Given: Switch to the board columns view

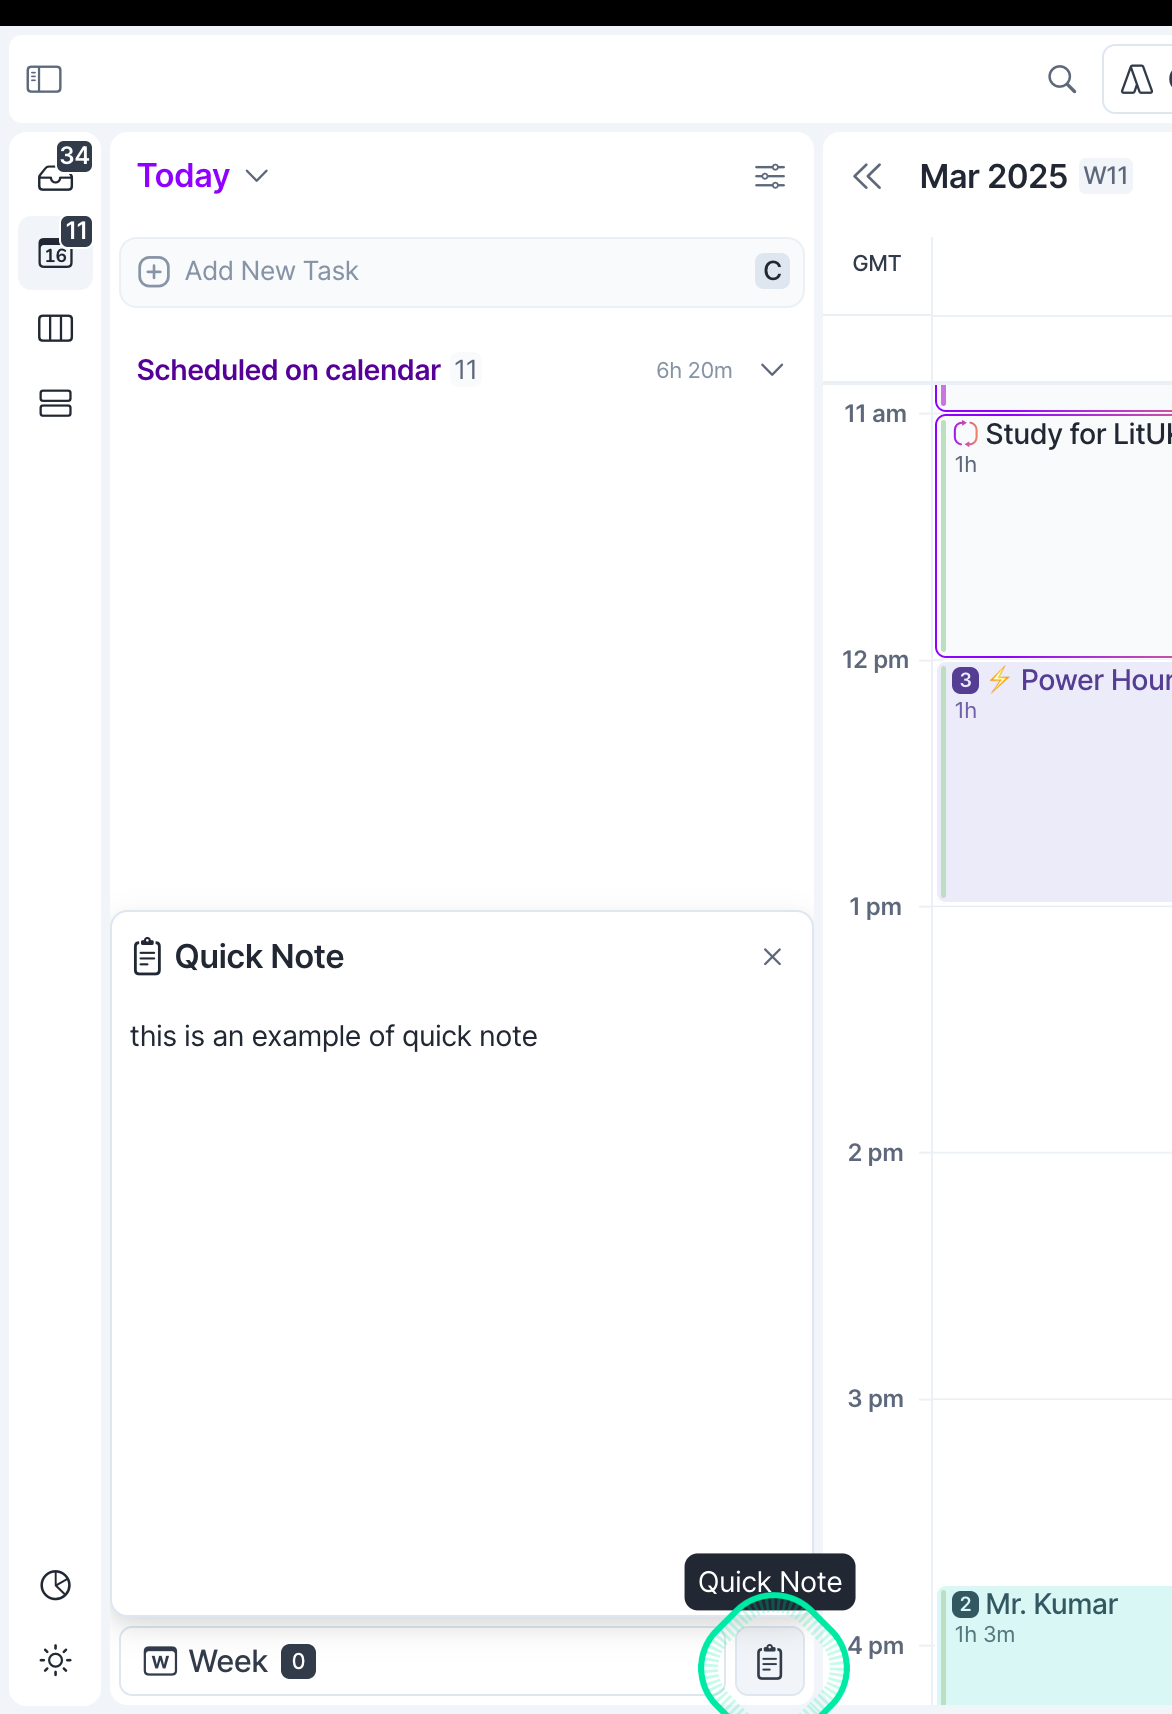Looking at the screenshot, I should pos(56,328).
